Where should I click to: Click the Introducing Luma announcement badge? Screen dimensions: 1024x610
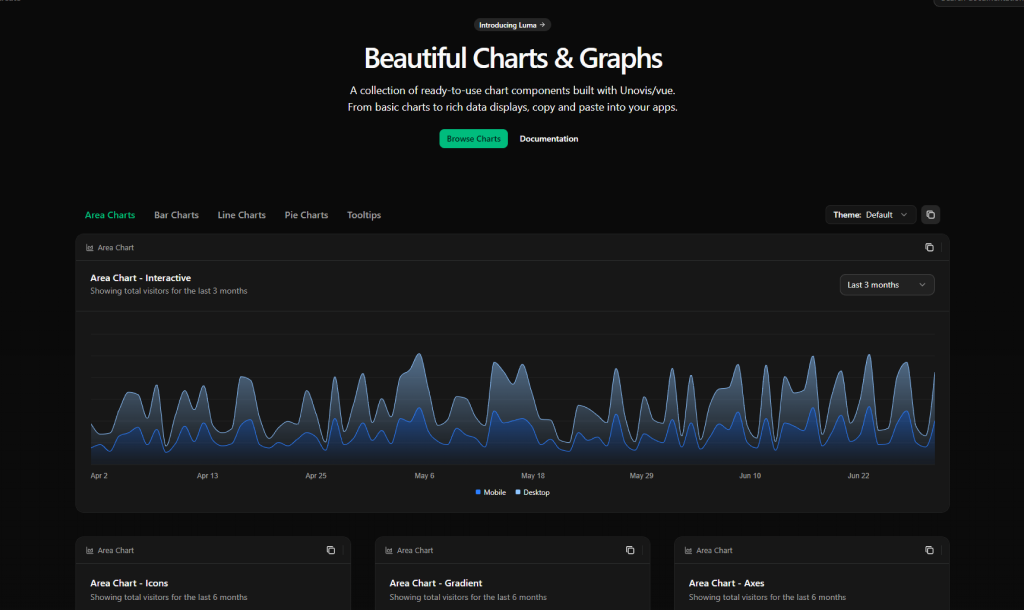pos(512,24)
